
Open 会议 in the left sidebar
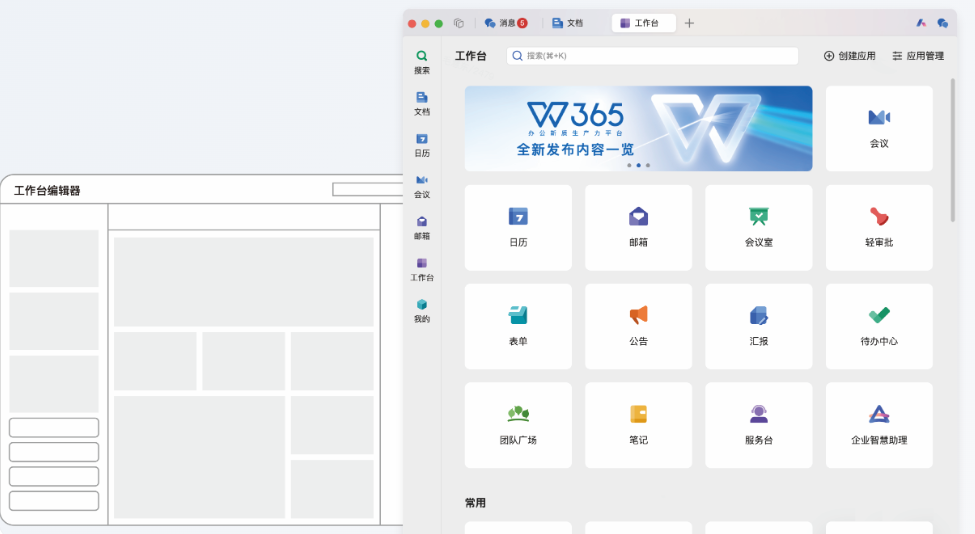(x=422, y=186)
